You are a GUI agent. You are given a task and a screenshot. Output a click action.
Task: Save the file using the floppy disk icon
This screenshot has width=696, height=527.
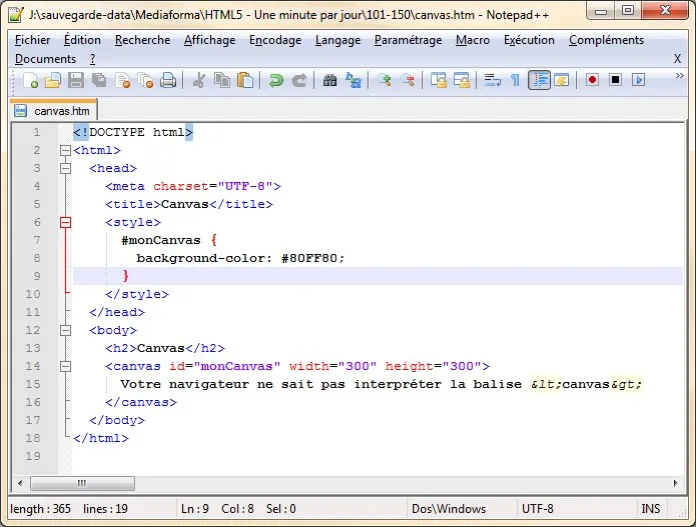[x=76, y=80]
